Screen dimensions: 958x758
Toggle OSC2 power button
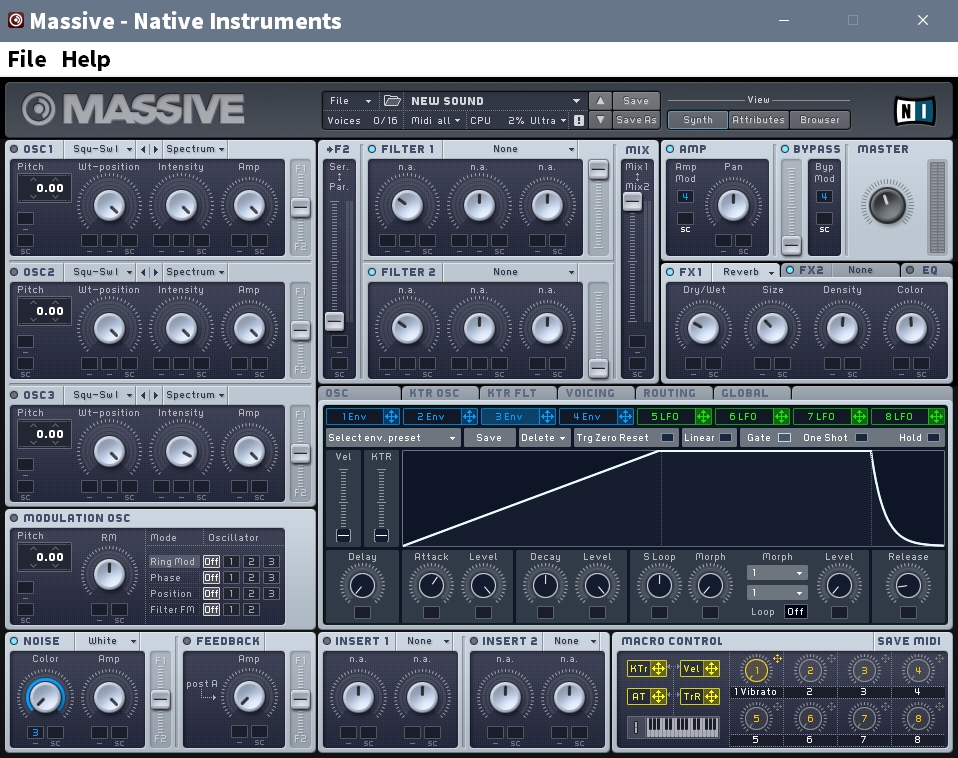pos(14,272)
